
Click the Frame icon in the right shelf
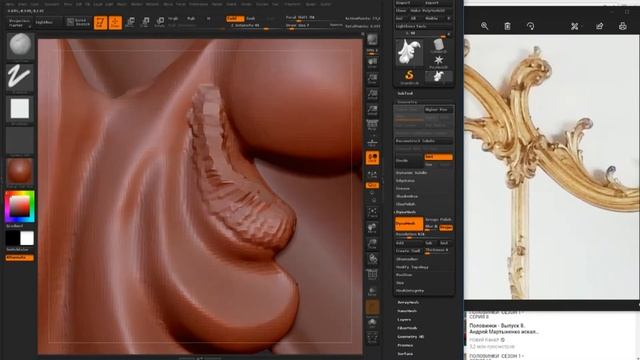pos(372,212)
